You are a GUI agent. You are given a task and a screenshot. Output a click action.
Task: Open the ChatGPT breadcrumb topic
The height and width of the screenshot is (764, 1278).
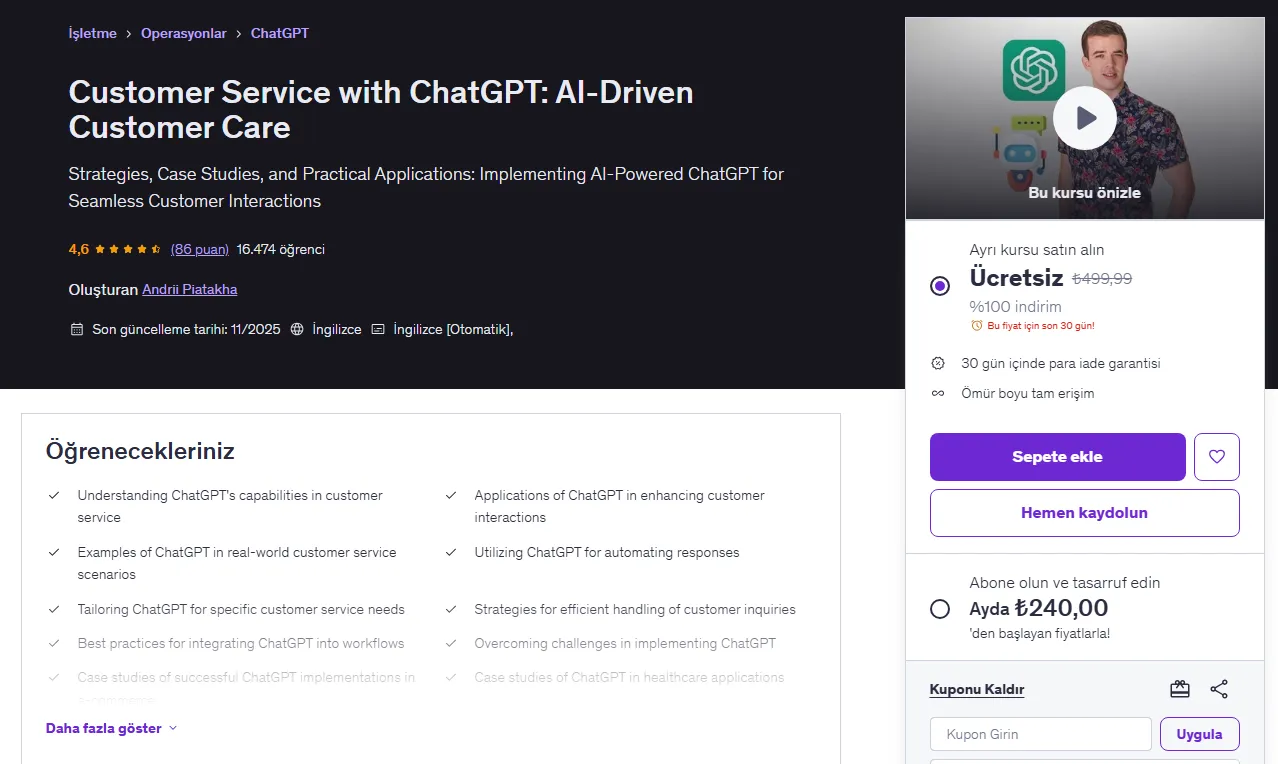click(x=280, y=33)
